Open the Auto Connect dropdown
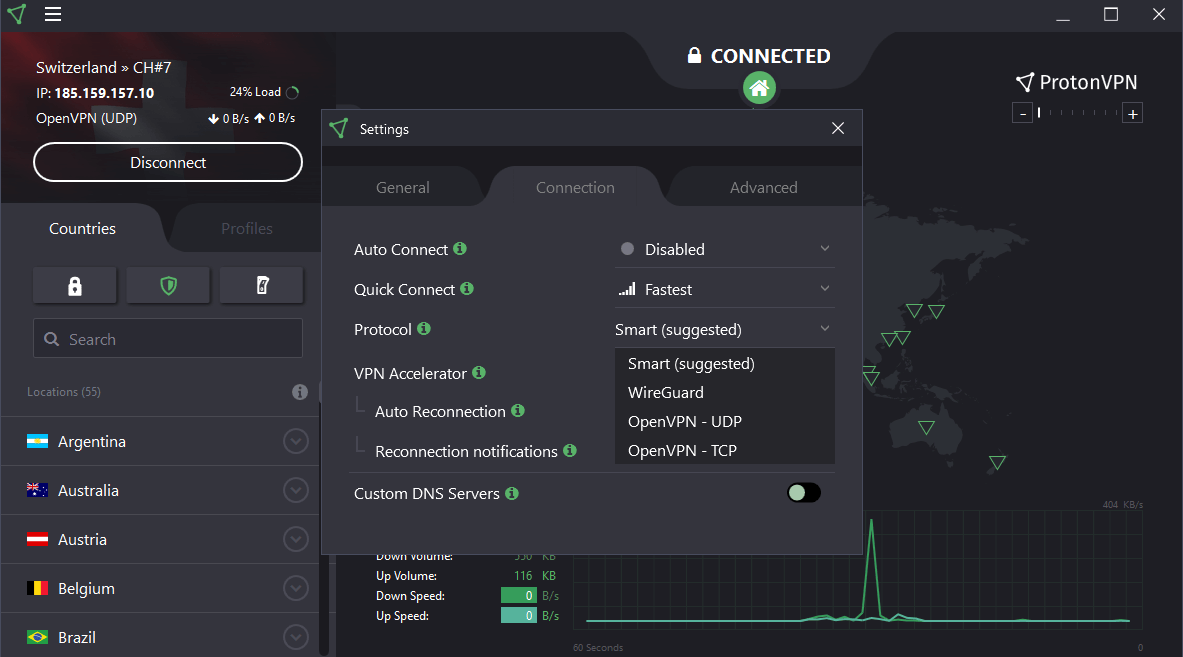Viewport: 1183px width, 657px height. 724,249
